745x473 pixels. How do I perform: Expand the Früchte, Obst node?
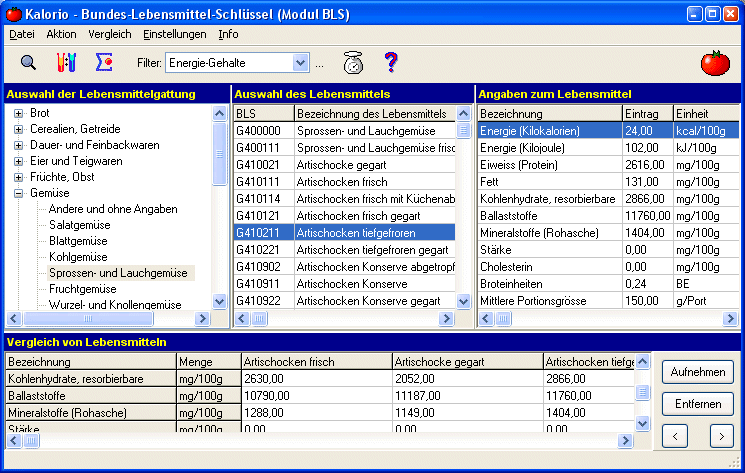[19, 177]
